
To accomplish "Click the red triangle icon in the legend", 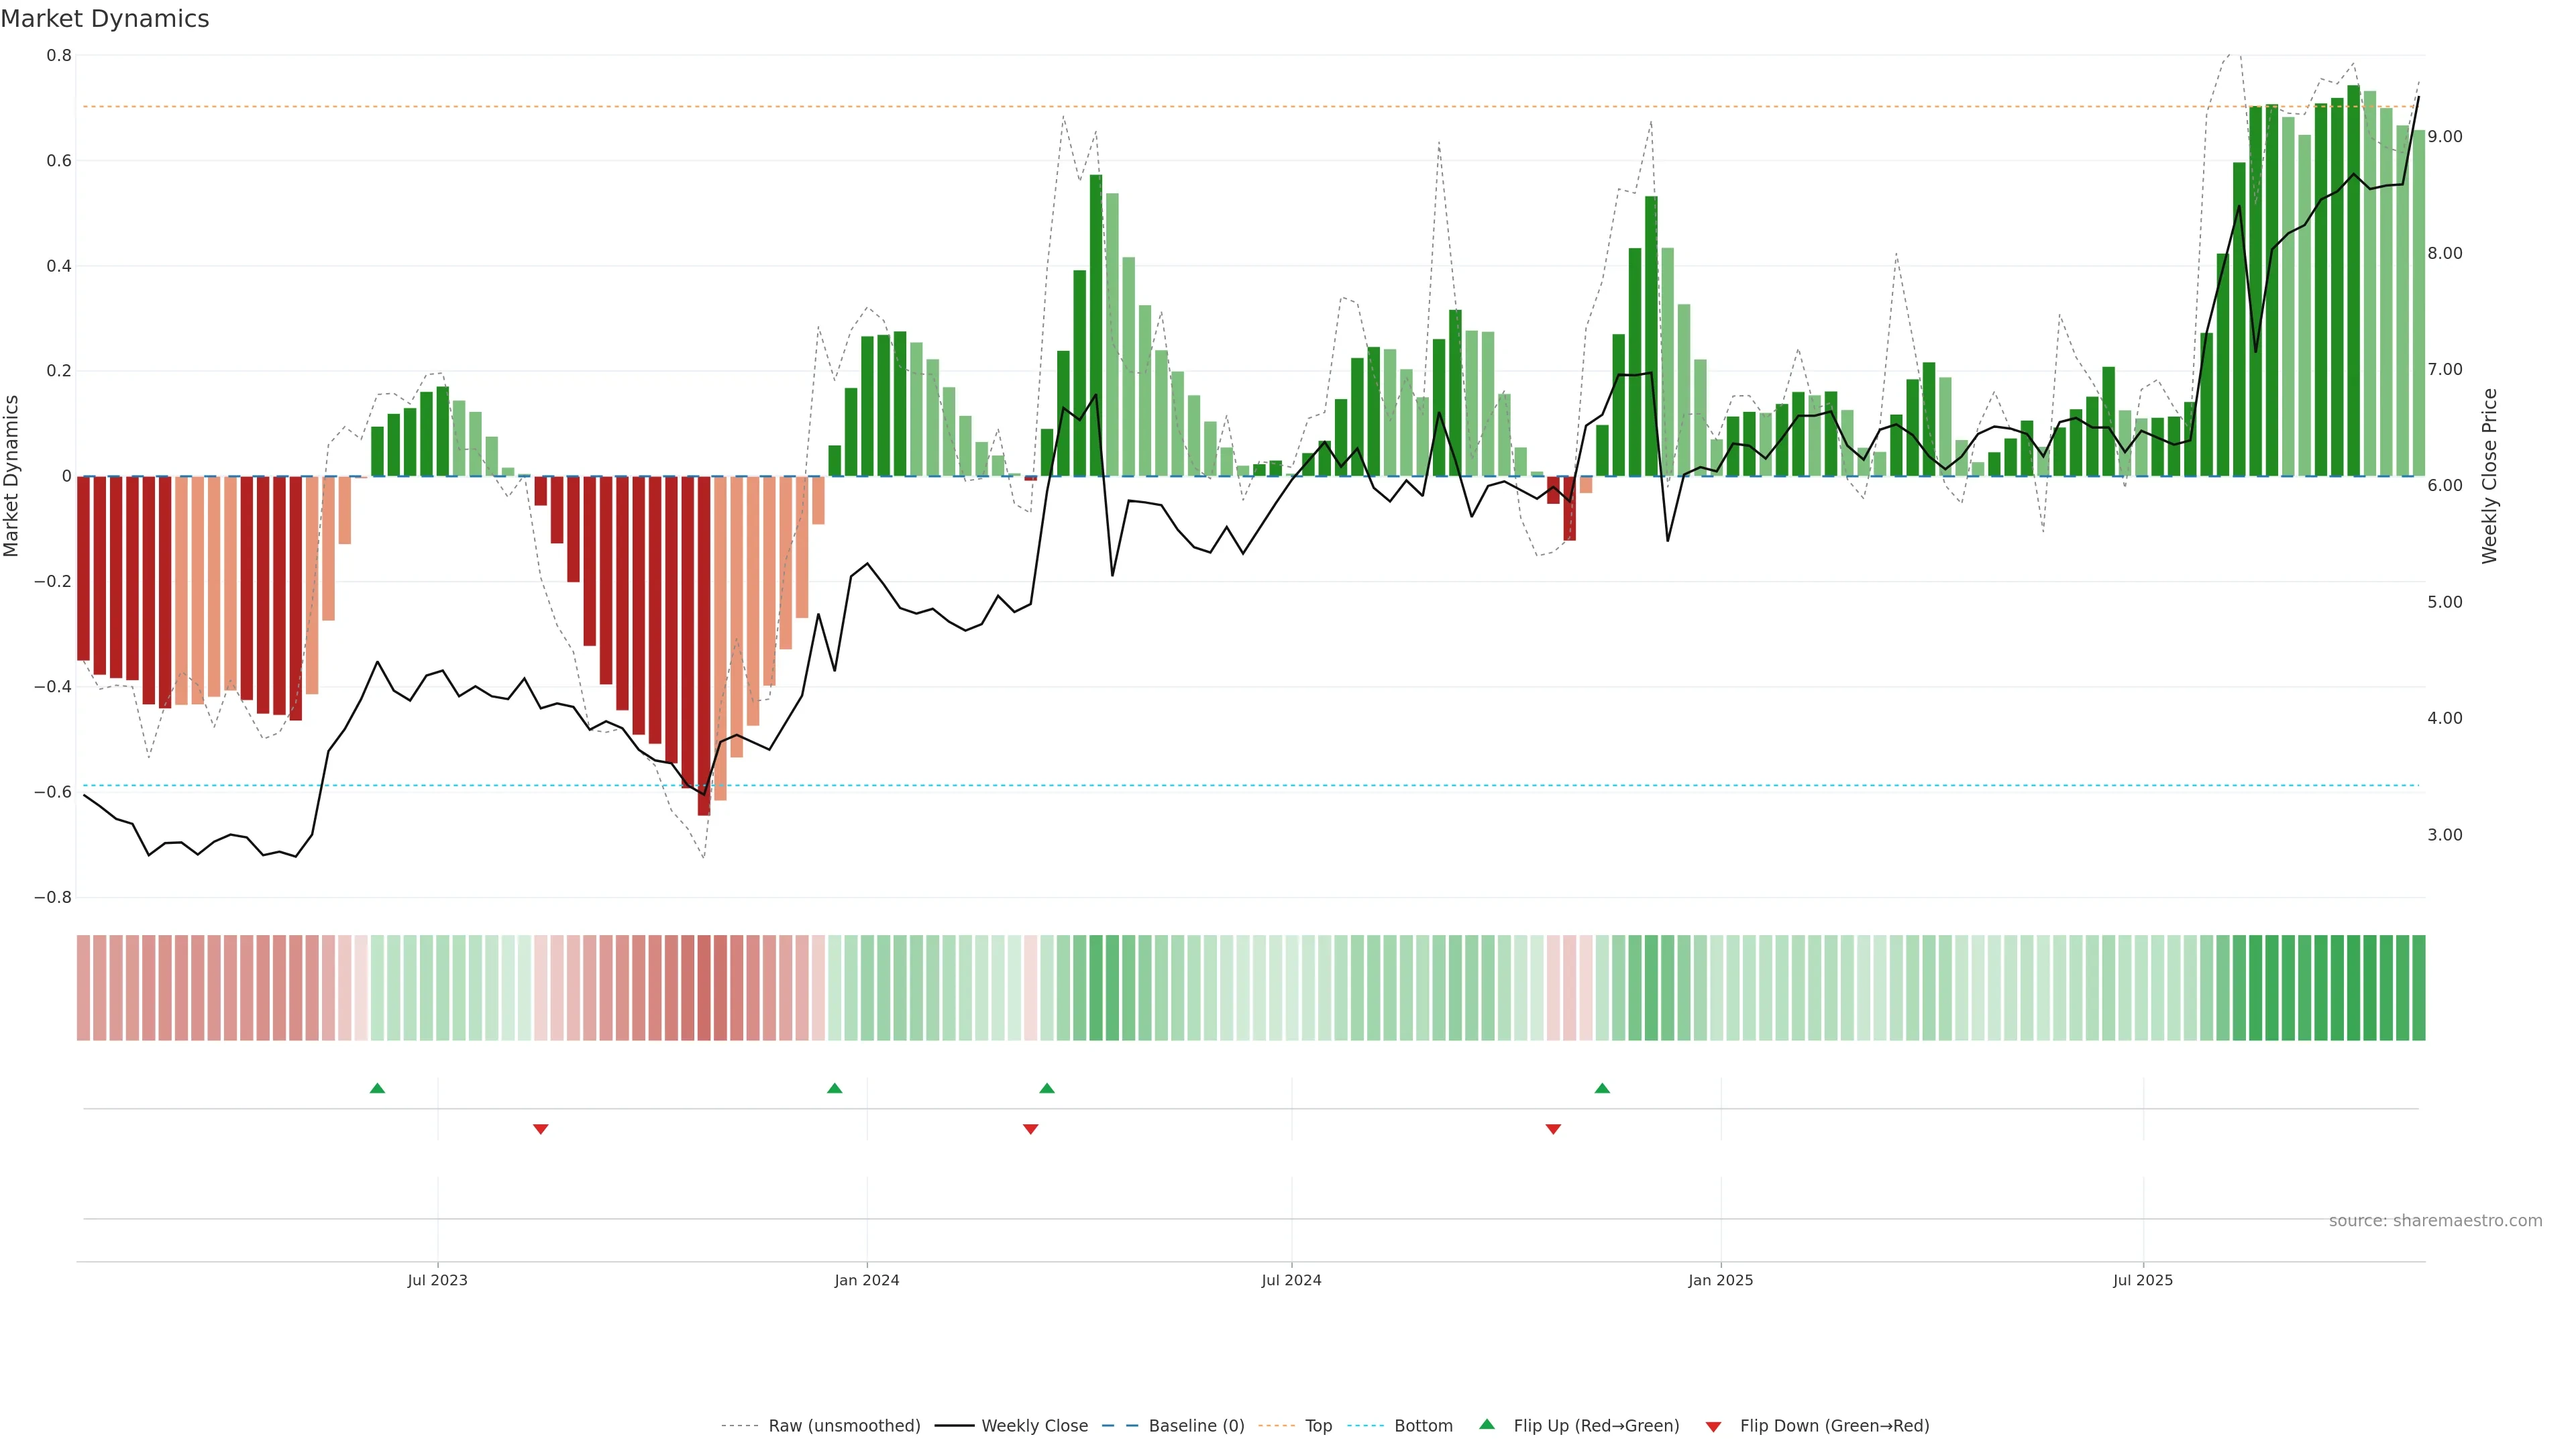I will 1713,1427.
